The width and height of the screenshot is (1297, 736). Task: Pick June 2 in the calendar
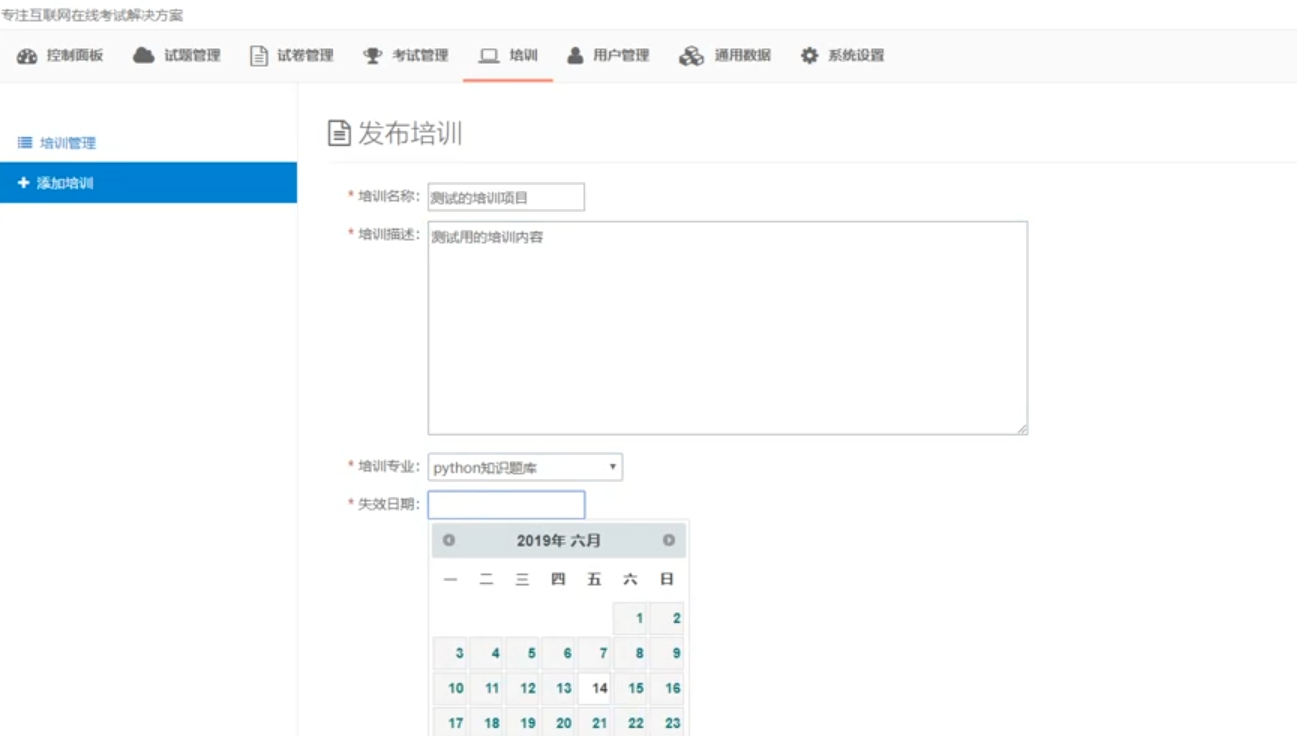pos(668,618)
